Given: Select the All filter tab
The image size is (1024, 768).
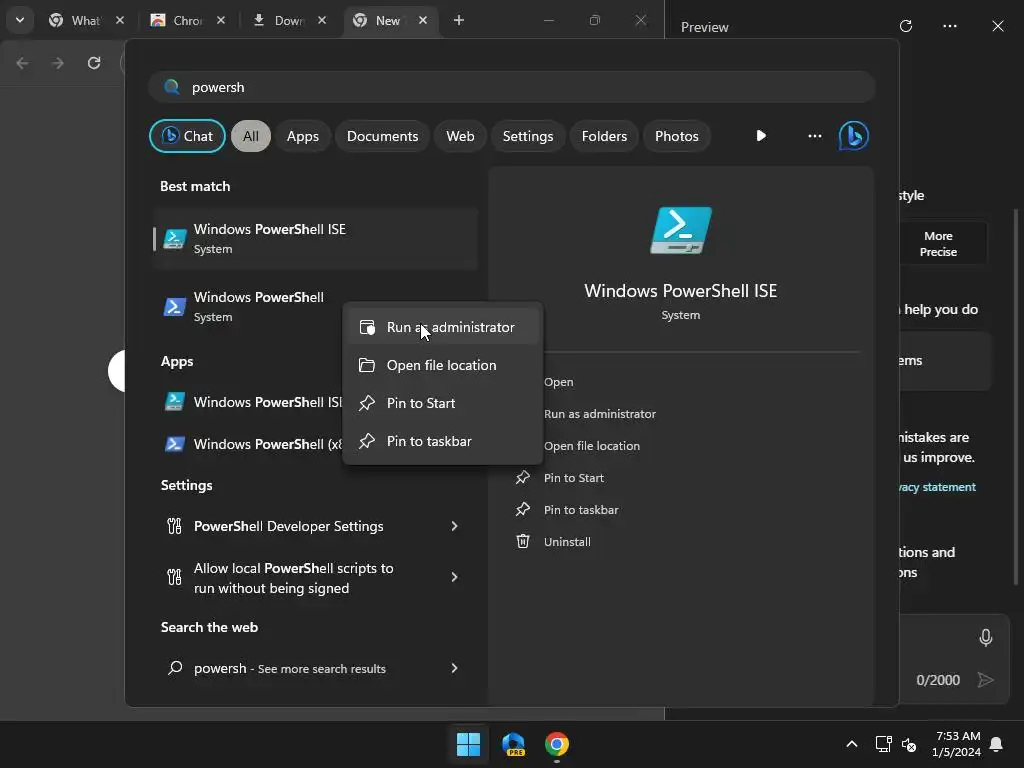Looking at the screenshot, I should coord(251,136).
